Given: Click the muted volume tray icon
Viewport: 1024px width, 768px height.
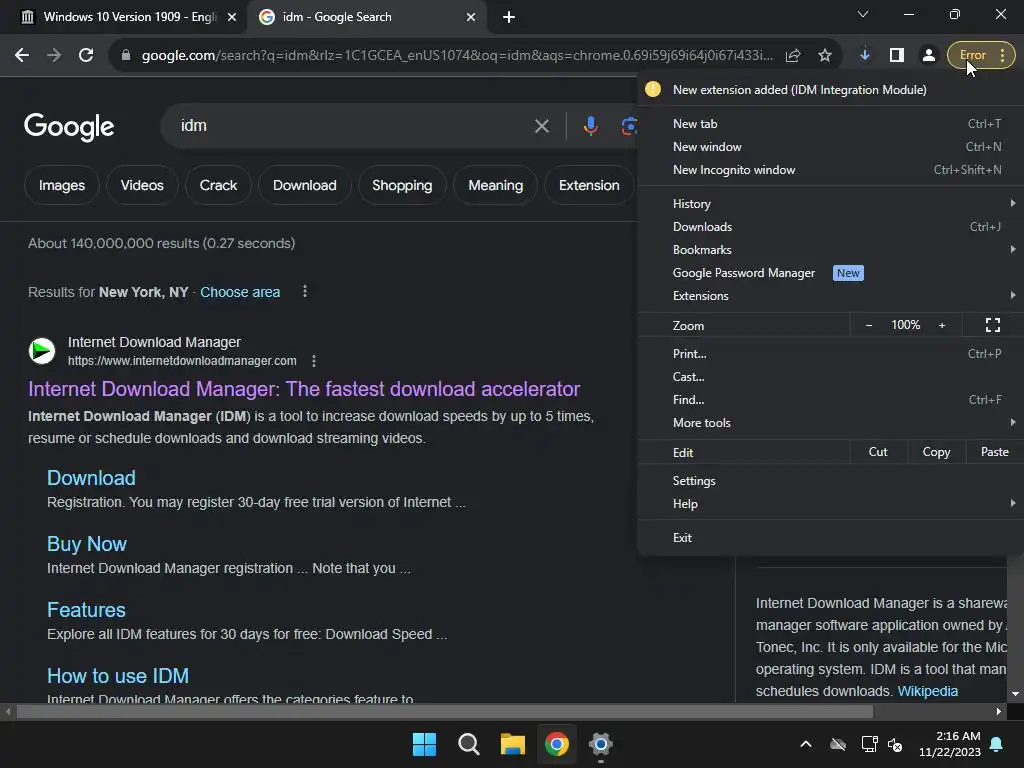Looking at the screenshot, I should click(x=895, y=744).
